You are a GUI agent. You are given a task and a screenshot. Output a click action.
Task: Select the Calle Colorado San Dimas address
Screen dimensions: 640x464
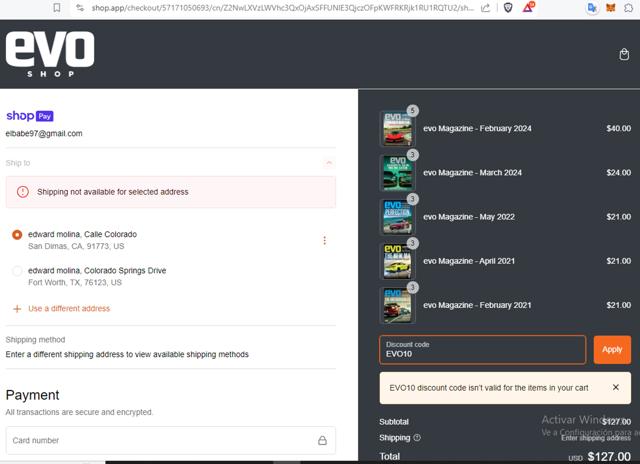[17, 235]
